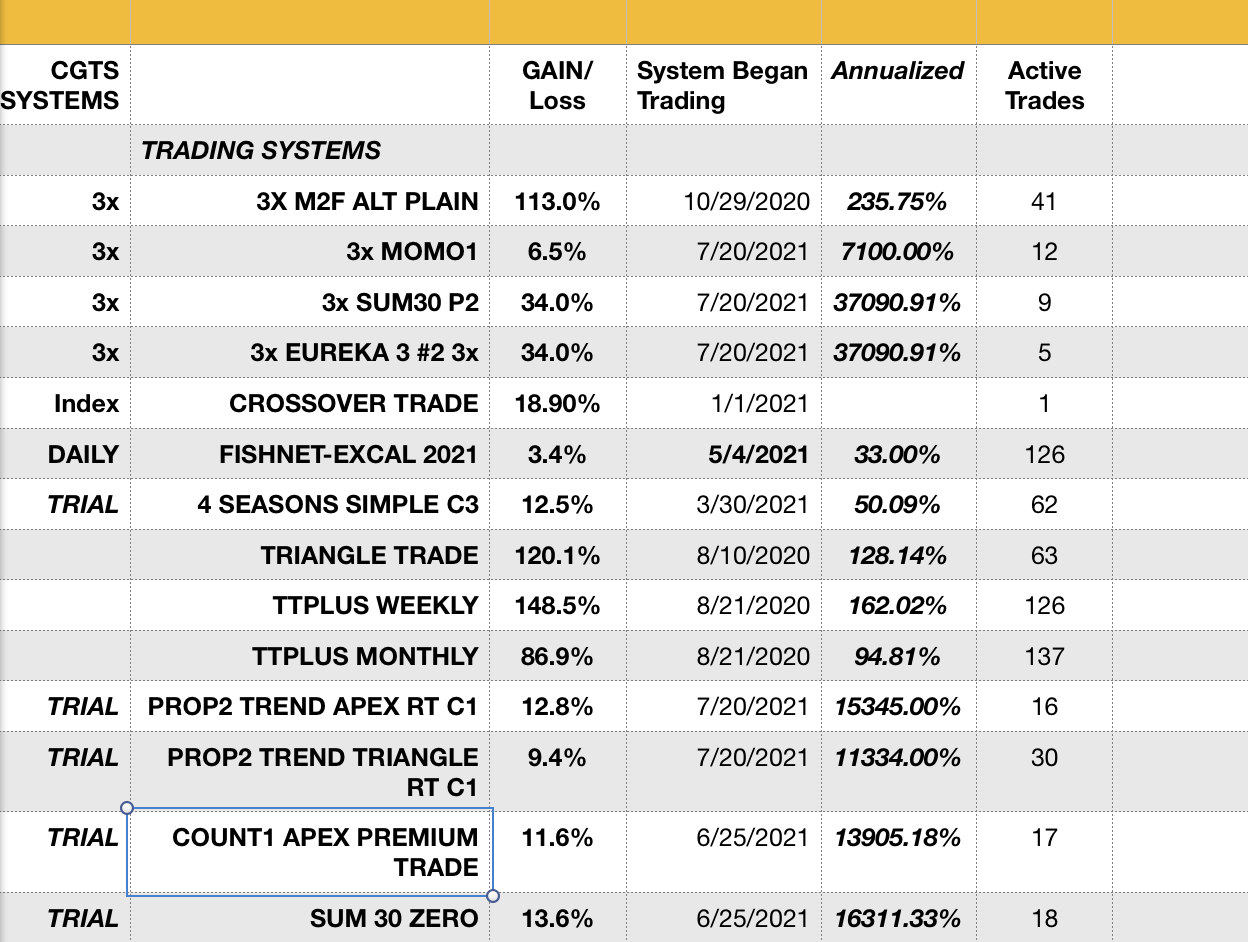Screen dimensions: 1248x942
Task: Select the System Began Trading header cell
Action: [722, 86]
